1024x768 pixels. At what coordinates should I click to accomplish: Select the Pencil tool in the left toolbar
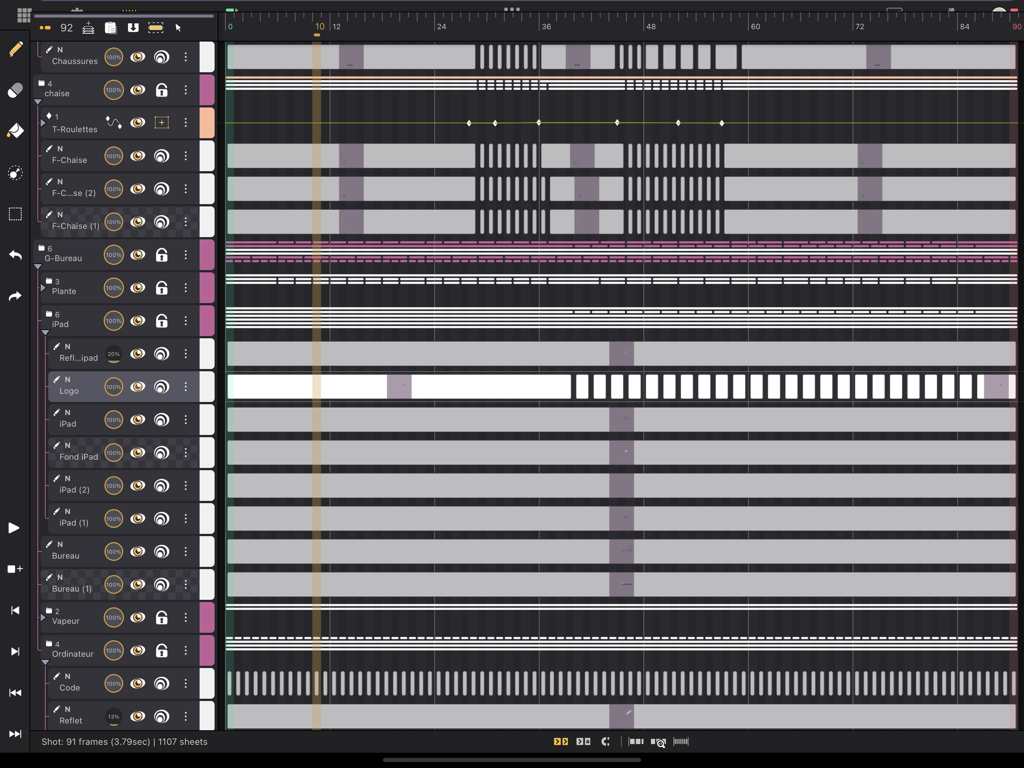pyautogui.click(x=15, y=48)
